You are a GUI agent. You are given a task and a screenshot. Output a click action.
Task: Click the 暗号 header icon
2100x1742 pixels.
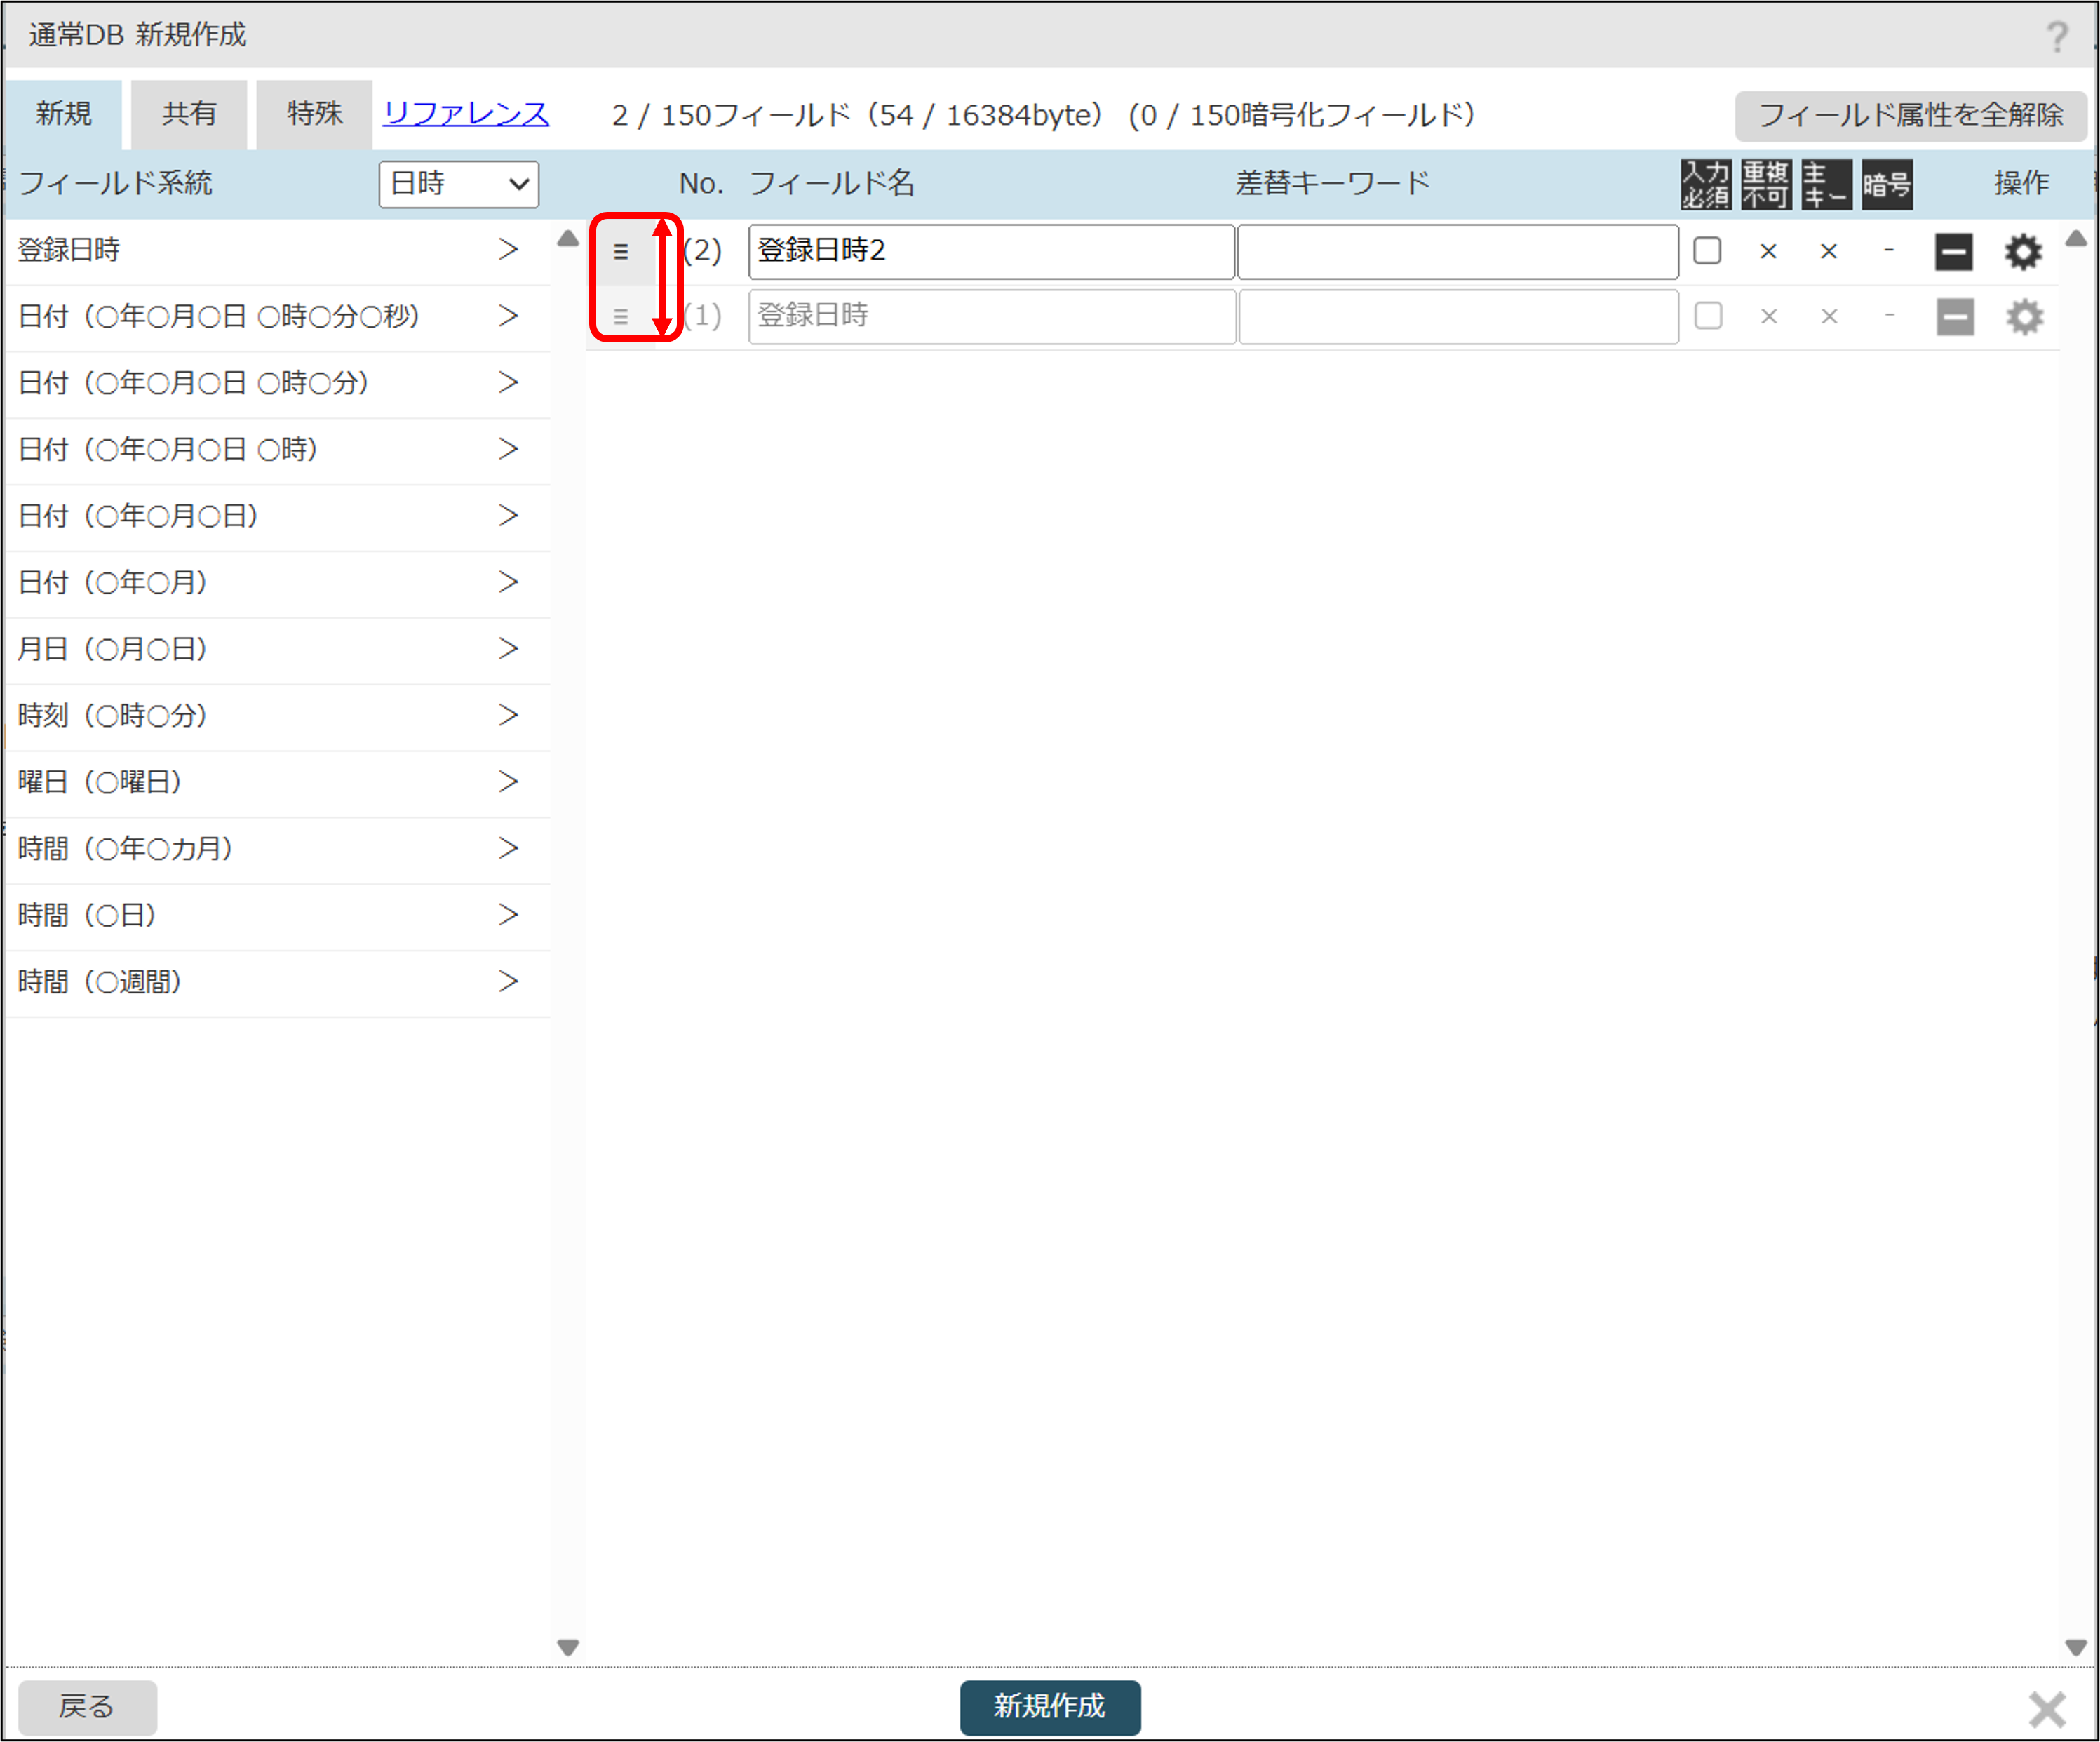1886,185
